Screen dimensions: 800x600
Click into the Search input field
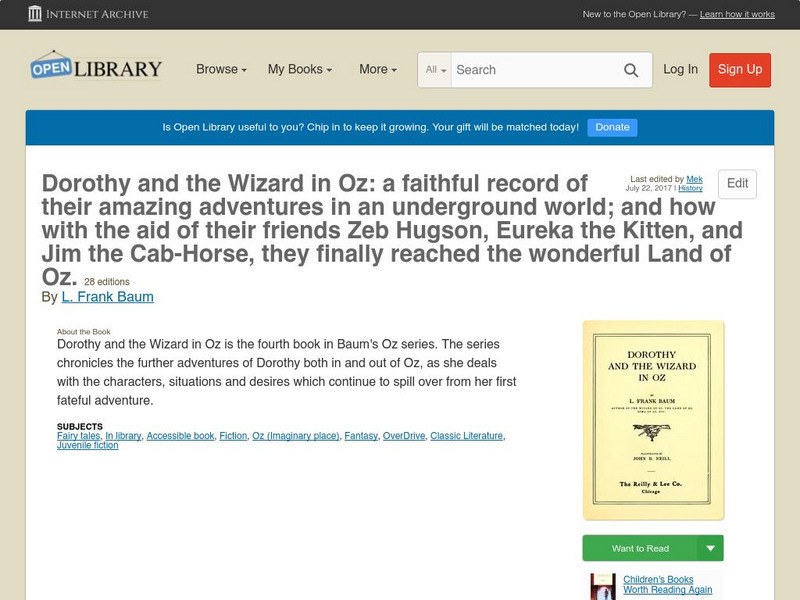click(536, 70)
